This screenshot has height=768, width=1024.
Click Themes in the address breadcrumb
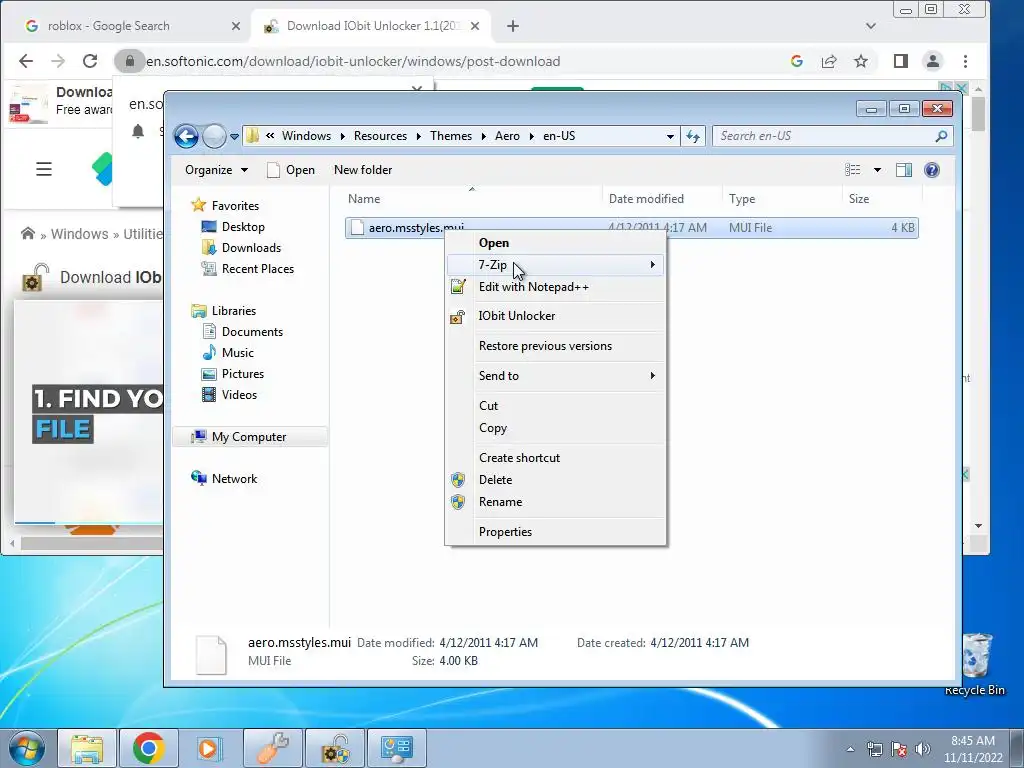(451, 136)
